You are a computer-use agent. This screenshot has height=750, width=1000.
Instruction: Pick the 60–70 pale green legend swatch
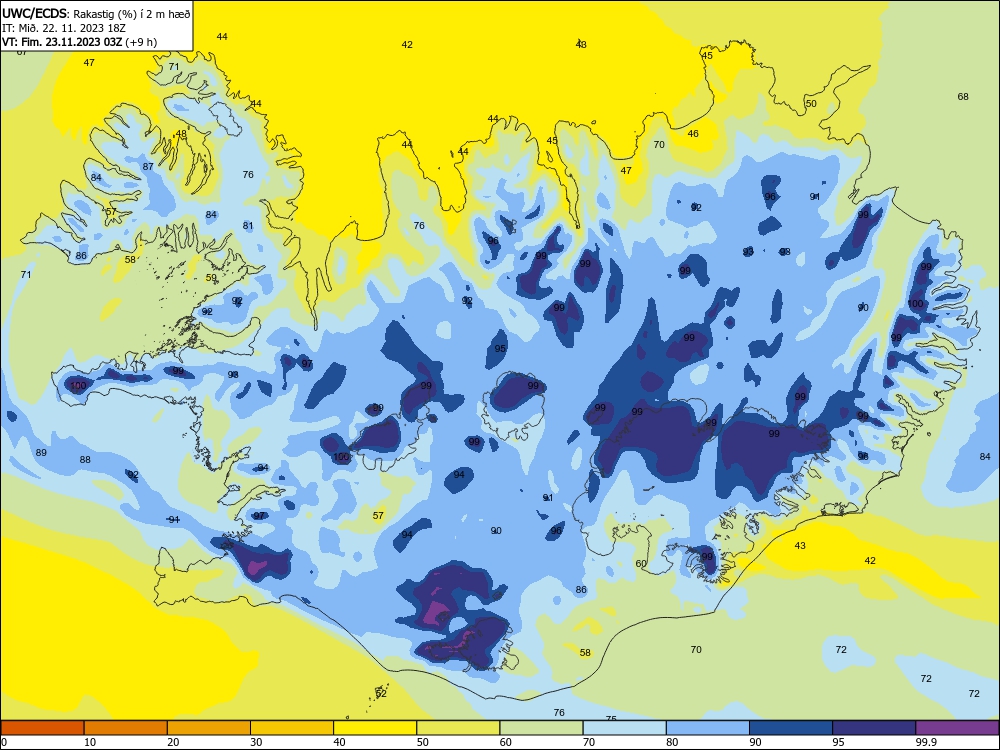click(541, 728)
